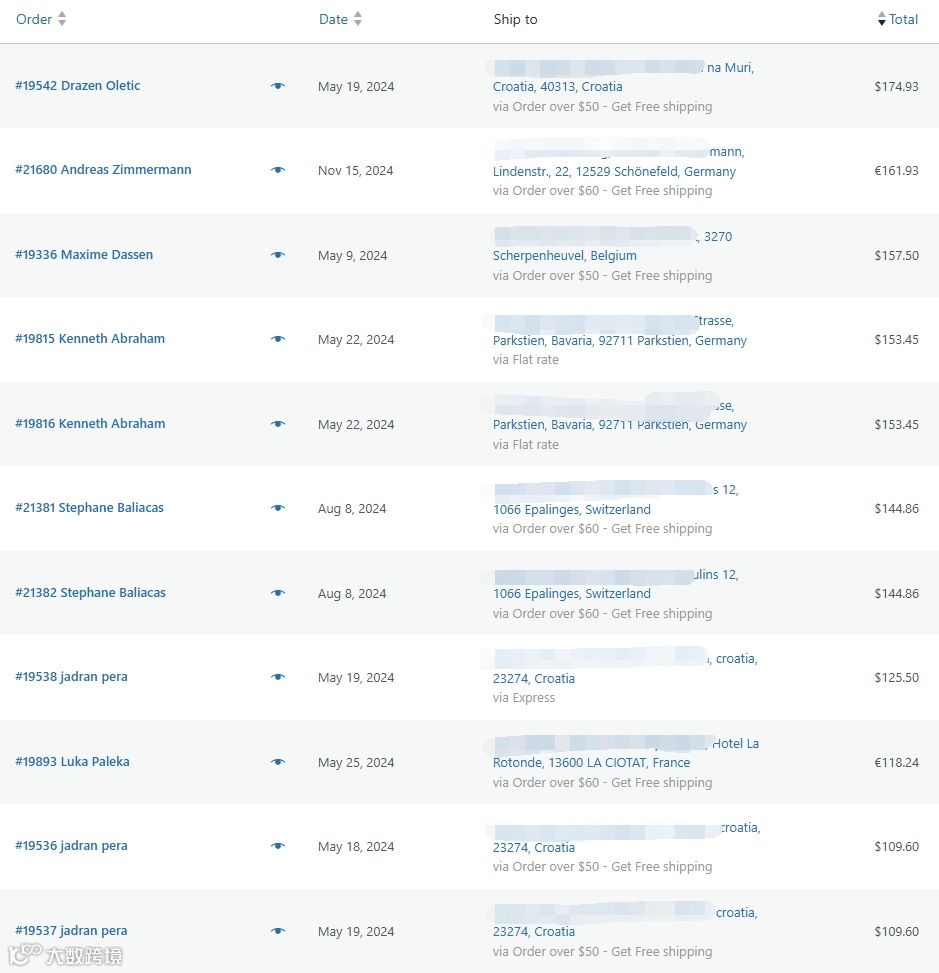Image resolution: width=939 pixels, height=973 pixels.
Task: Click the eye icon for order #21382
Action: (x=278, y=593)
